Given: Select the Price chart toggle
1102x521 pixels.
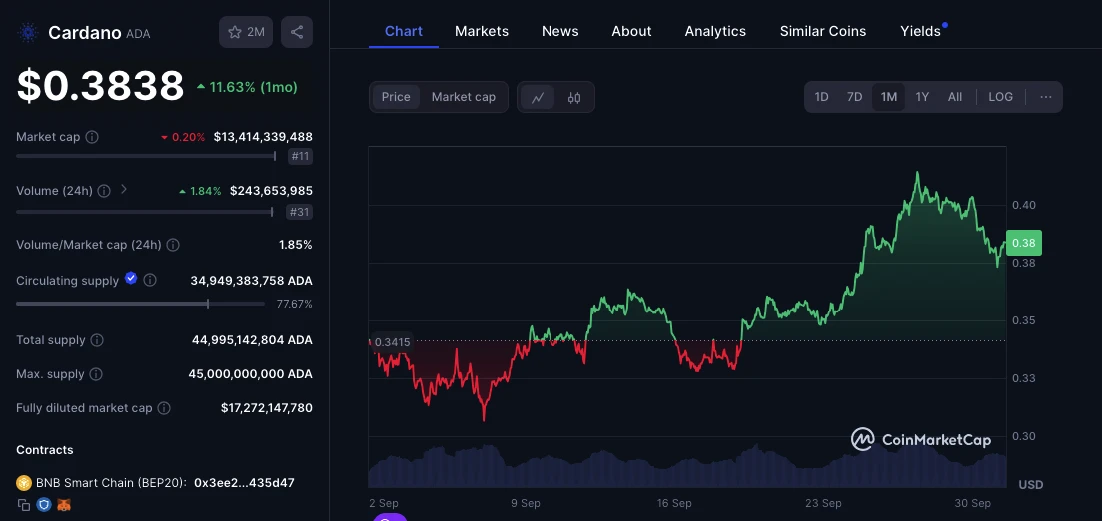Looking at the screenshot, I should point(396,97).
